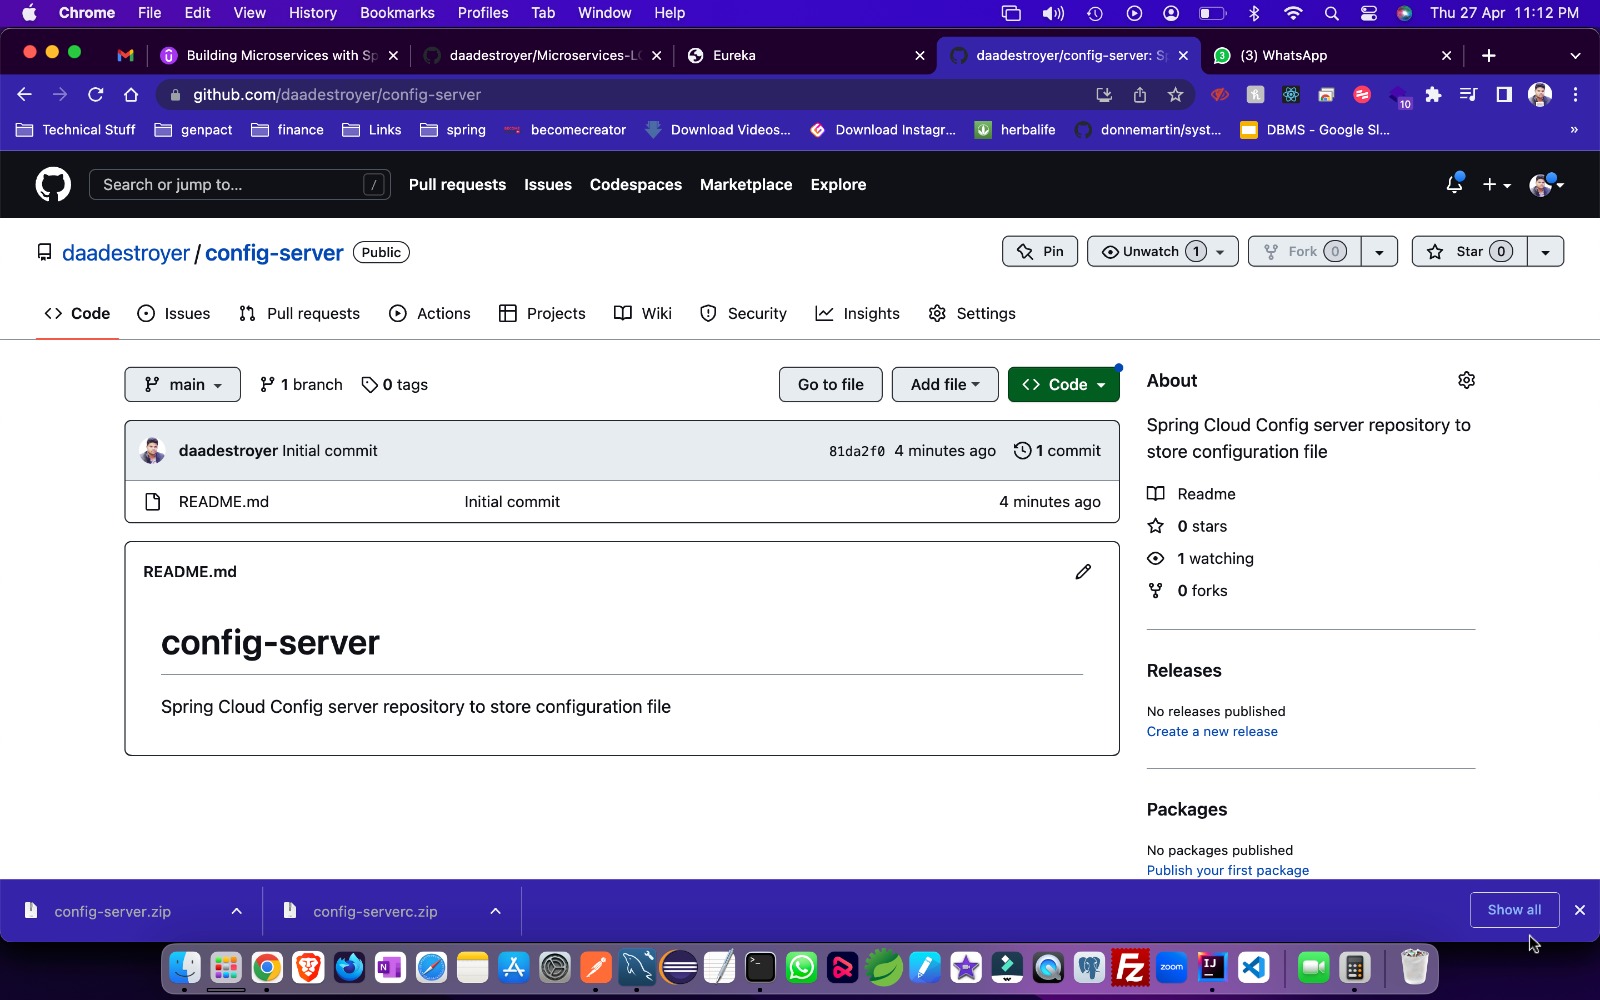
Task: Open the Create a new release link
Action: [x=1212, y=731]
